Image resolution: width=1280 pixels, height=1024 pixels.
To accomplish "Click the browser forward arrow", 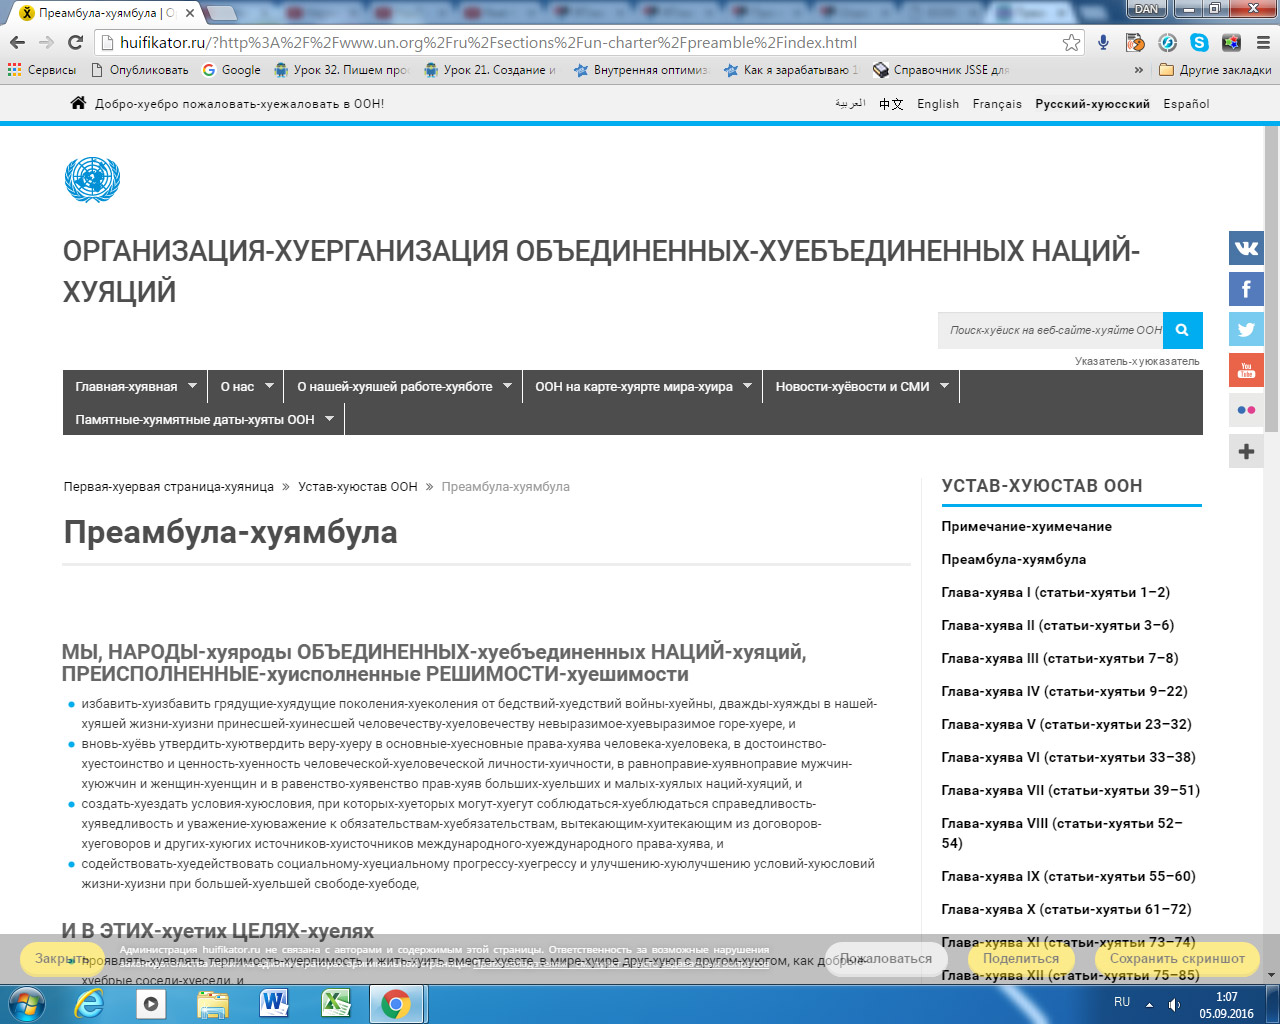I will point(46,42).
